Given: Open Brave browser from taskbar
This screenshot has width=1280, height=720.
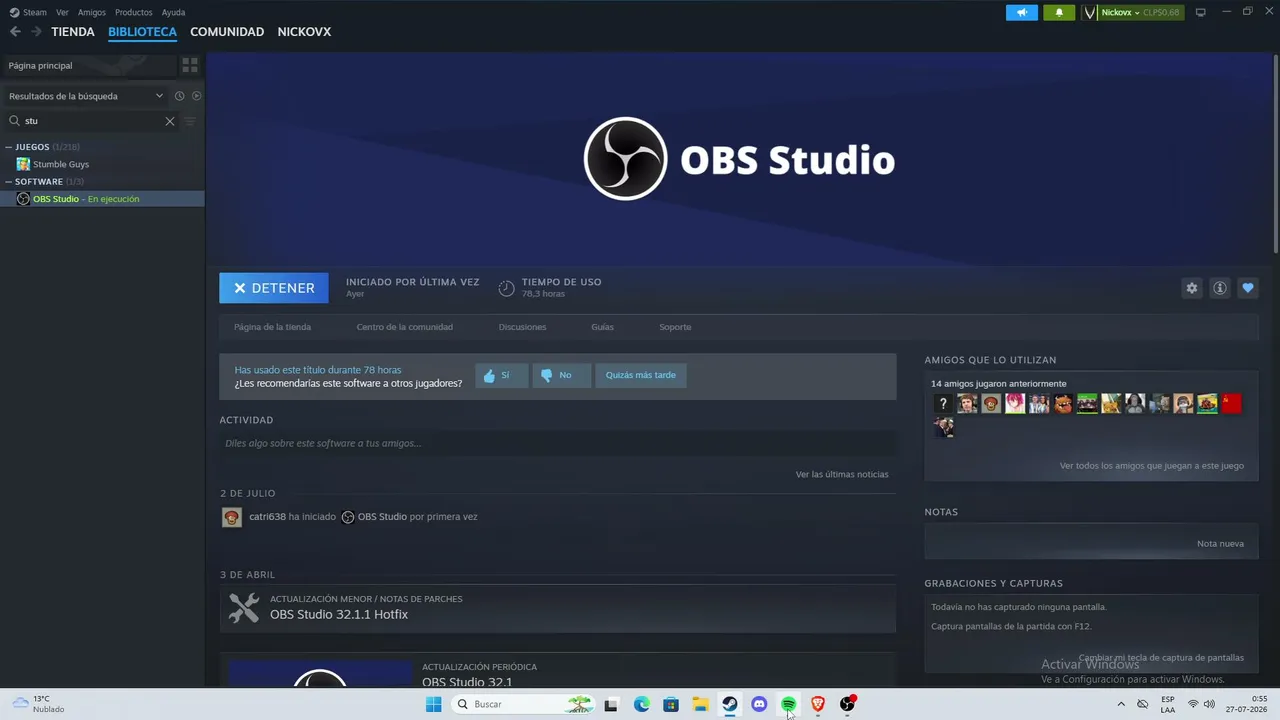Looking at the screenshot, I should [x=818, y=704].
